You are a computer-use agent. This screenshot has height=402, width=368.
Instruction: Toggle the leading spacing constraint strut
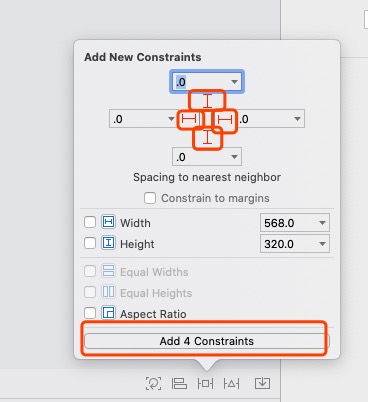tap(189, 119)
